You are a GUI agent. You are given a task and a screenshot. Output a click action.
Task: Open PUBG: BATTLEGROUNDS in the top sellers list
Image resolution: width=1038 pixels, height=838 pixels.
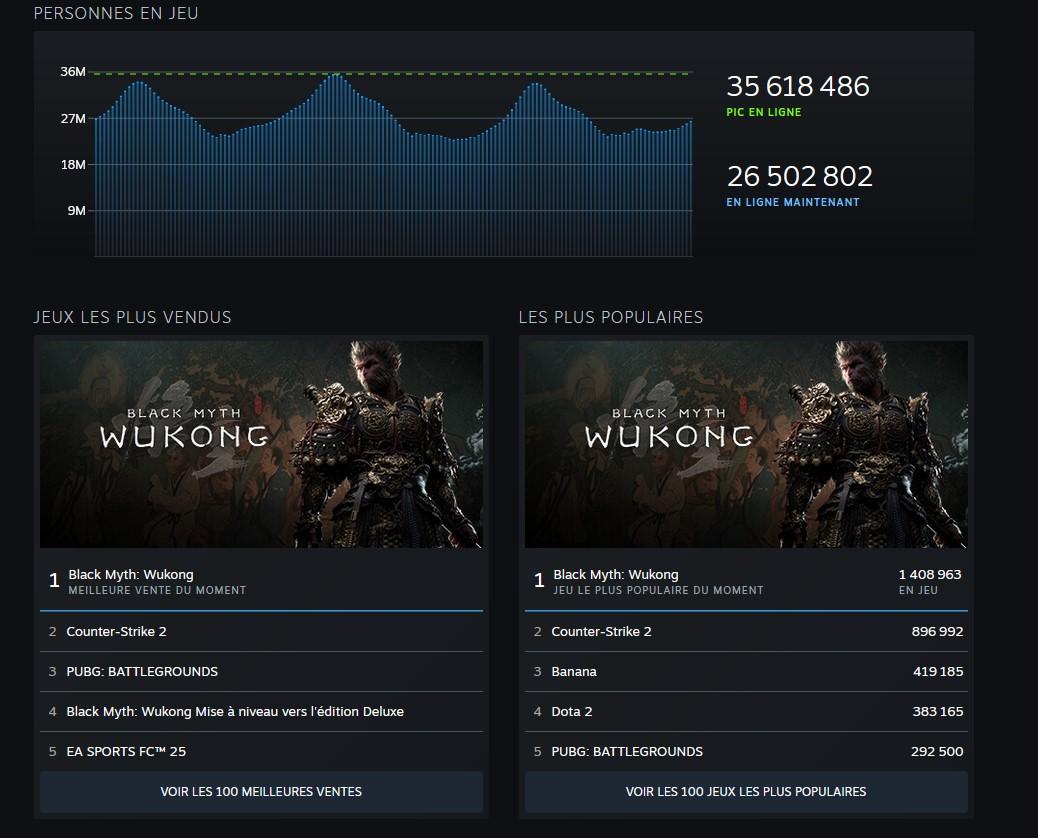click(261, 671)
